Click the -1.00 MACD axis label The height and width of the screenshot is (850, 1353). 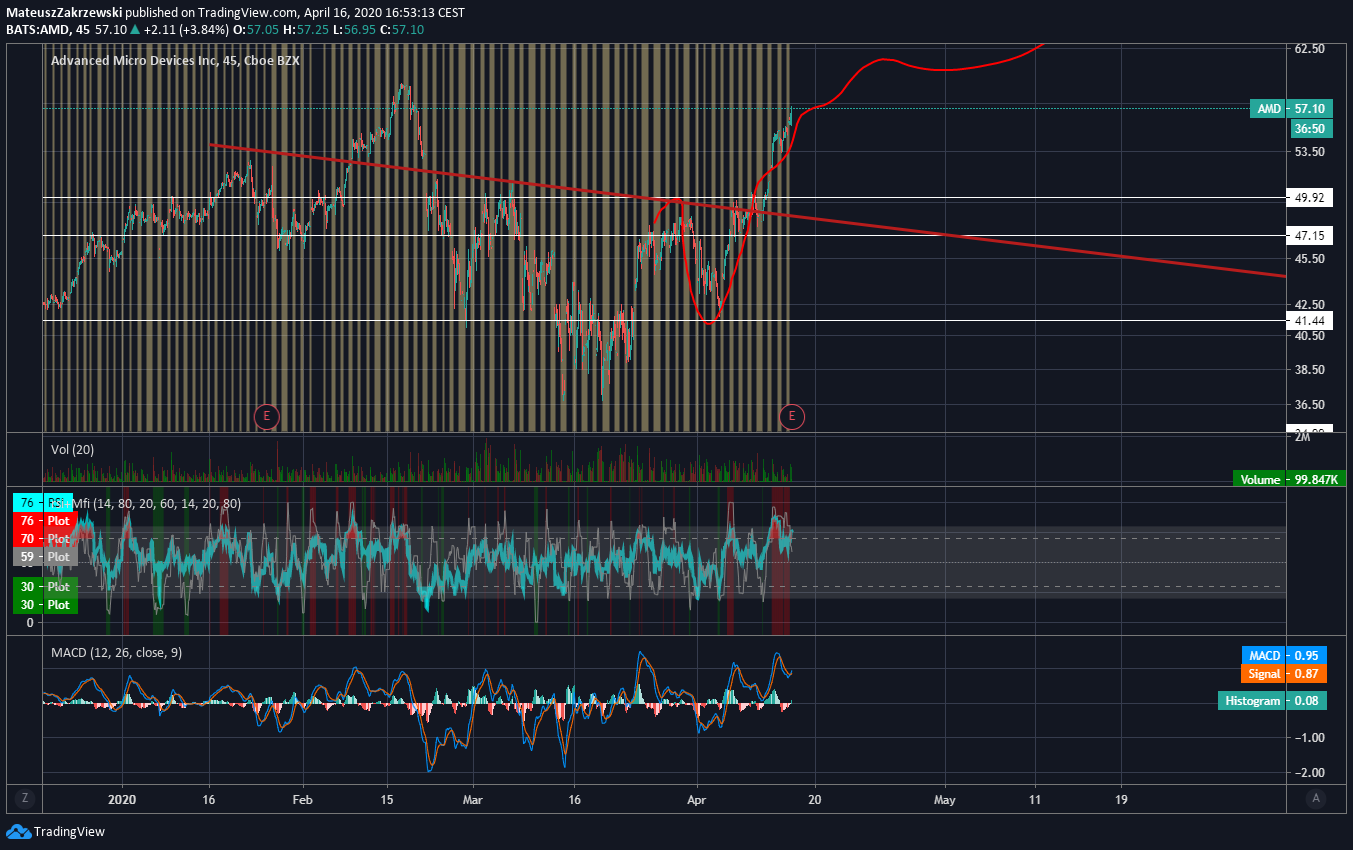(x=1308, y=738)
